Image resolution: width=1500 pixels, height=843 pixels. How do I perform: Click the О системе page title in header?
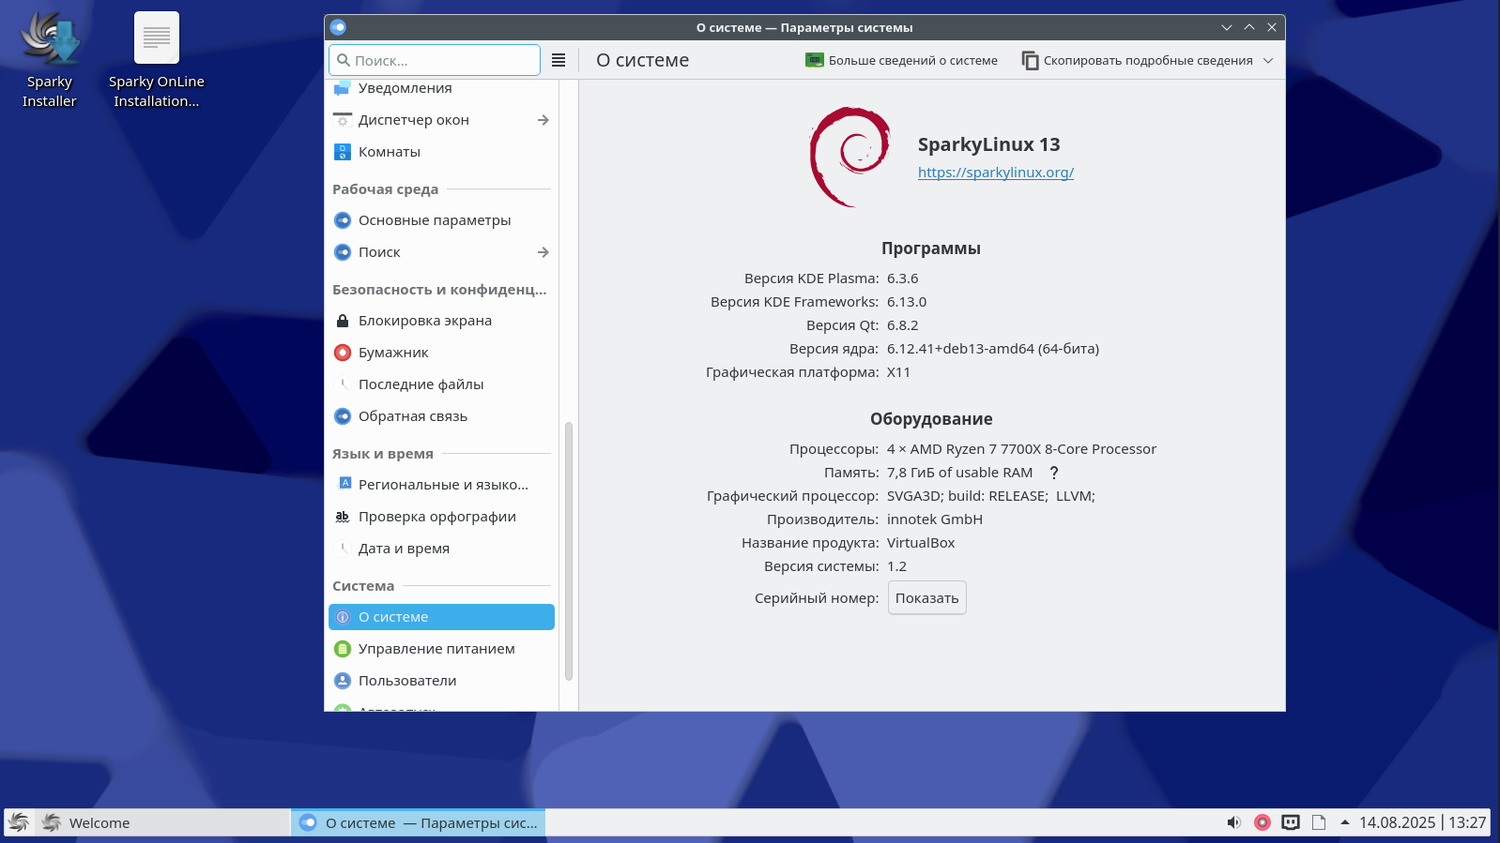pyautogui.click(x=643, y=60)
